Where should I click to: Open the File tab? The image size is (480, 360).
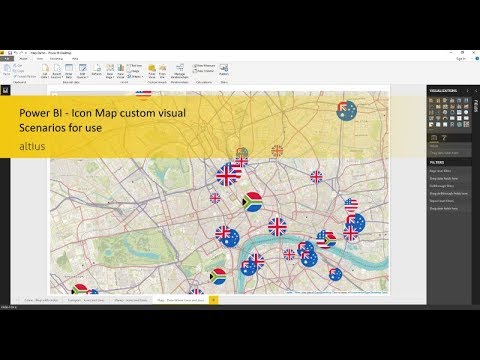coord(6,59)
